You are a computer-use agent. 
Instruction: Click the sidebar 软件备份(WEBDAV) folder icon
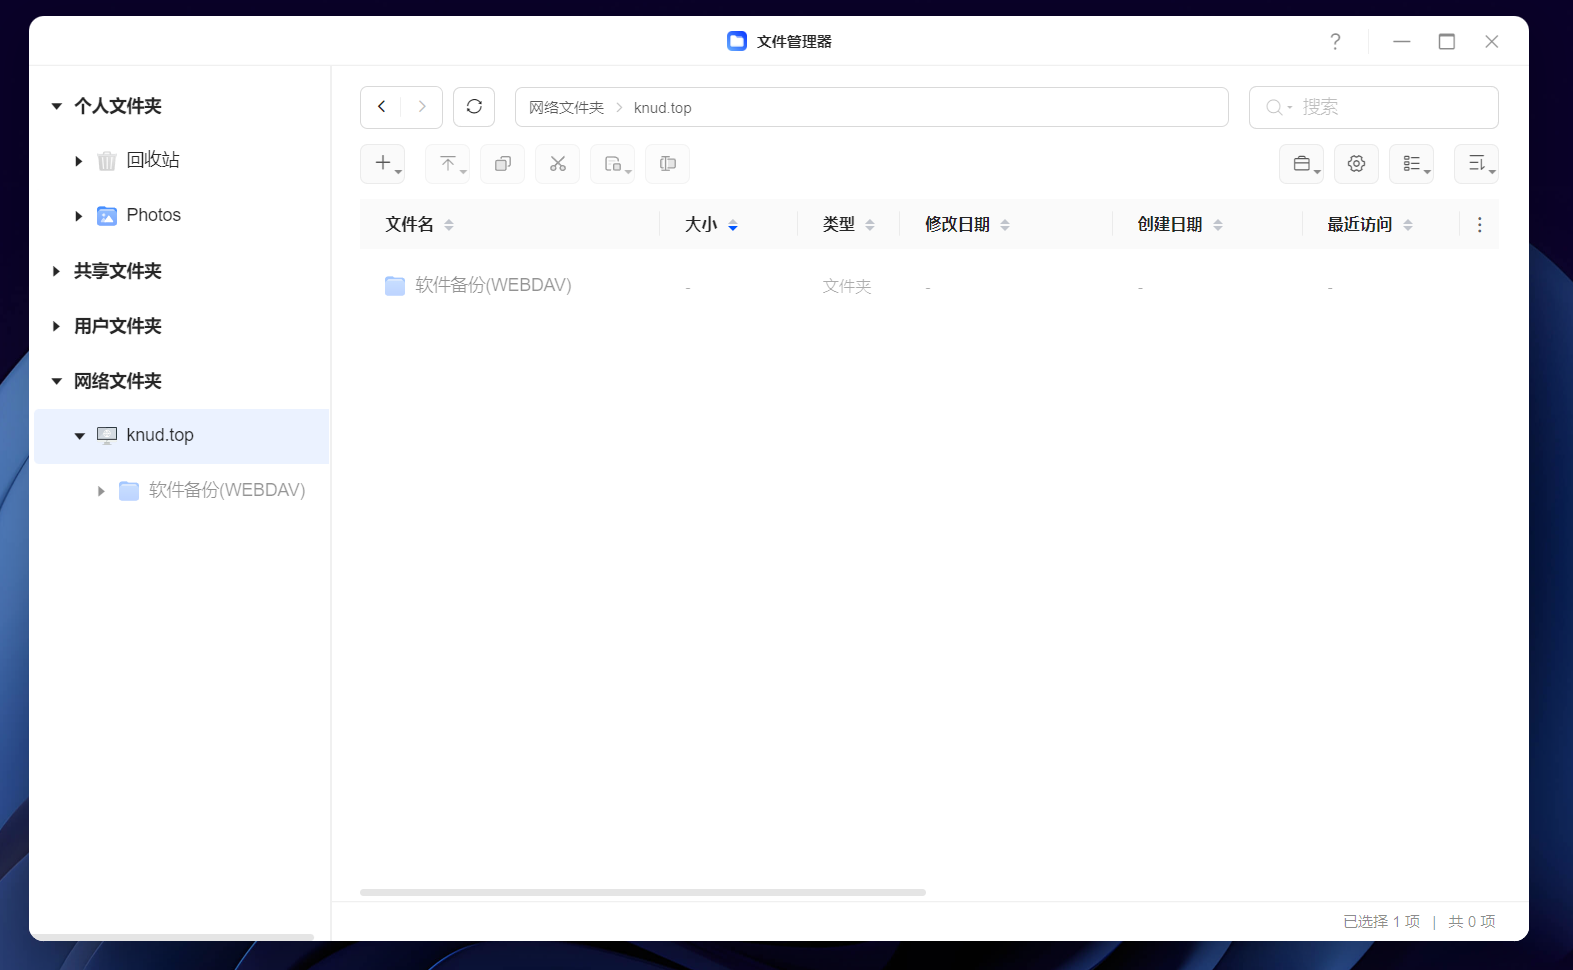(x=129, y=490)
